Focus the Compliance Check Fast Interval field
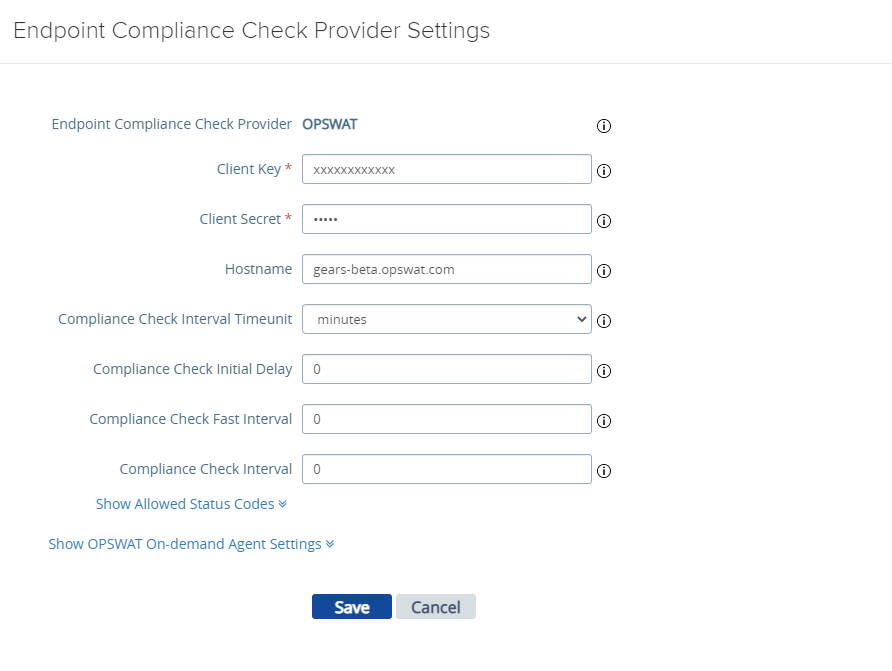Screen dimensions: 892x671 (x=447, y=419)
